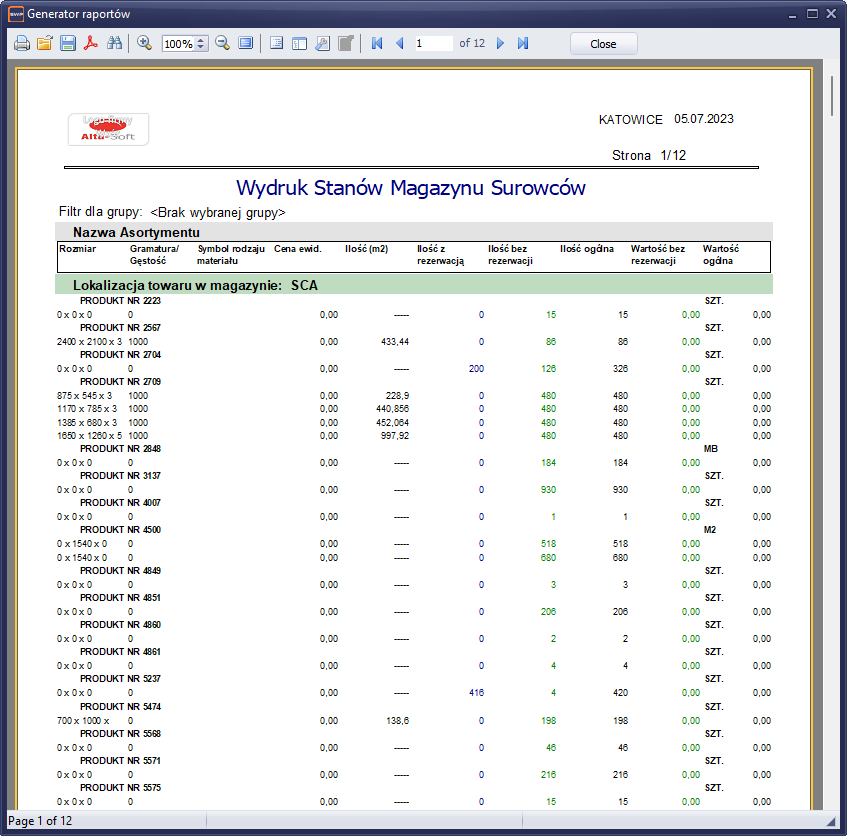Click the 100% zoom level stepper
This screenshot has width=847, height=836.
[x=201, y=44]
